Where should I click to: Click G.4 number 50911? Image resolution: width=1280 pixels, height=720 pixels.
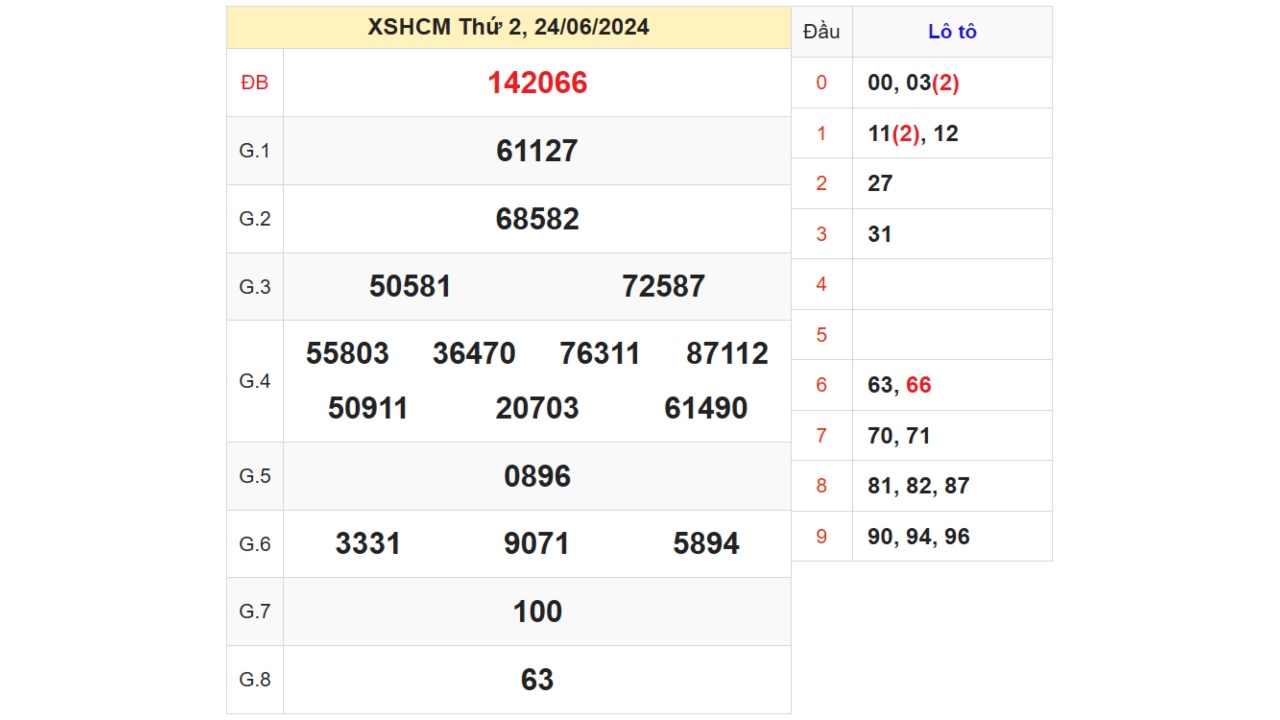368,409
